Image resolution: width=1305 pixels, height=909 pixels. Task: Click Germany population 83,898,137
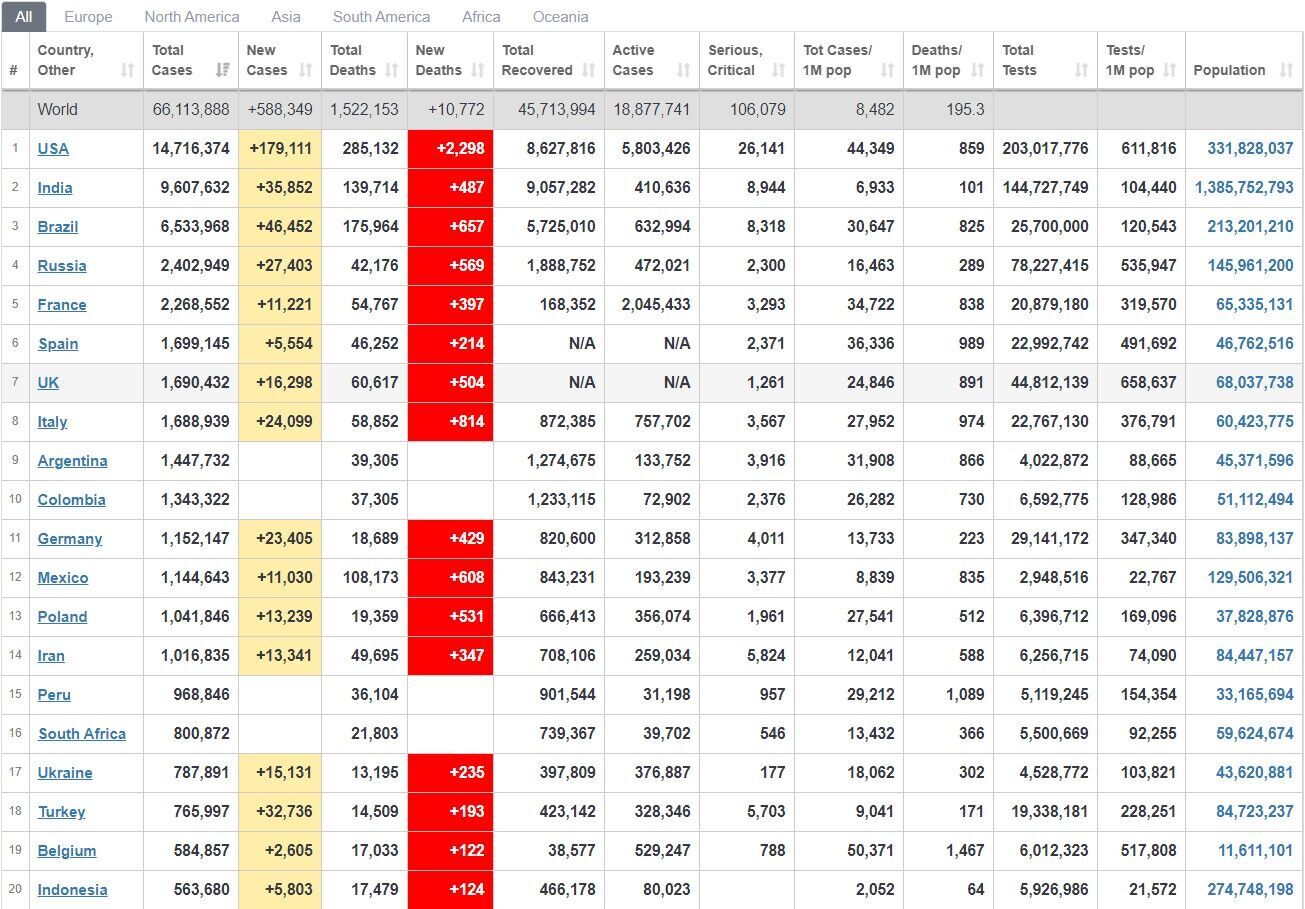pyautogui.click(x=1255, y=538)
